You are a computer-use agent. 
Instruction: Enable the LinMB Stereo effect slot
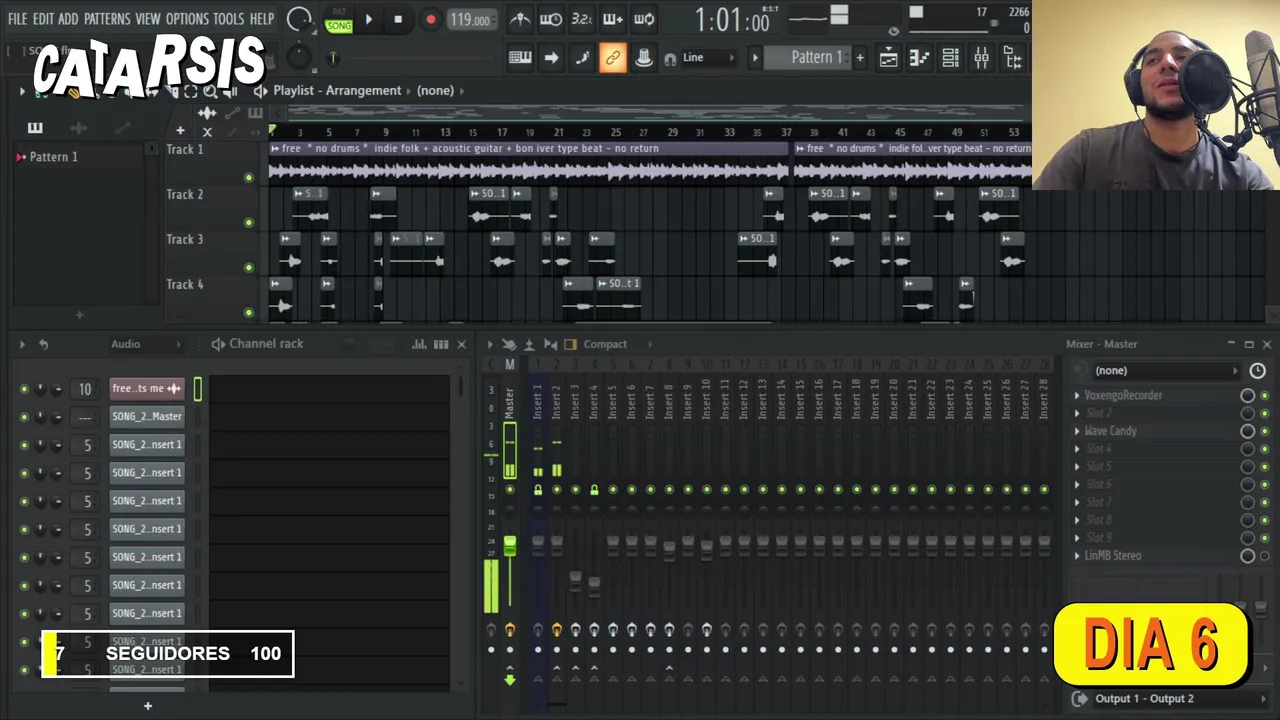pos(1265,556)
